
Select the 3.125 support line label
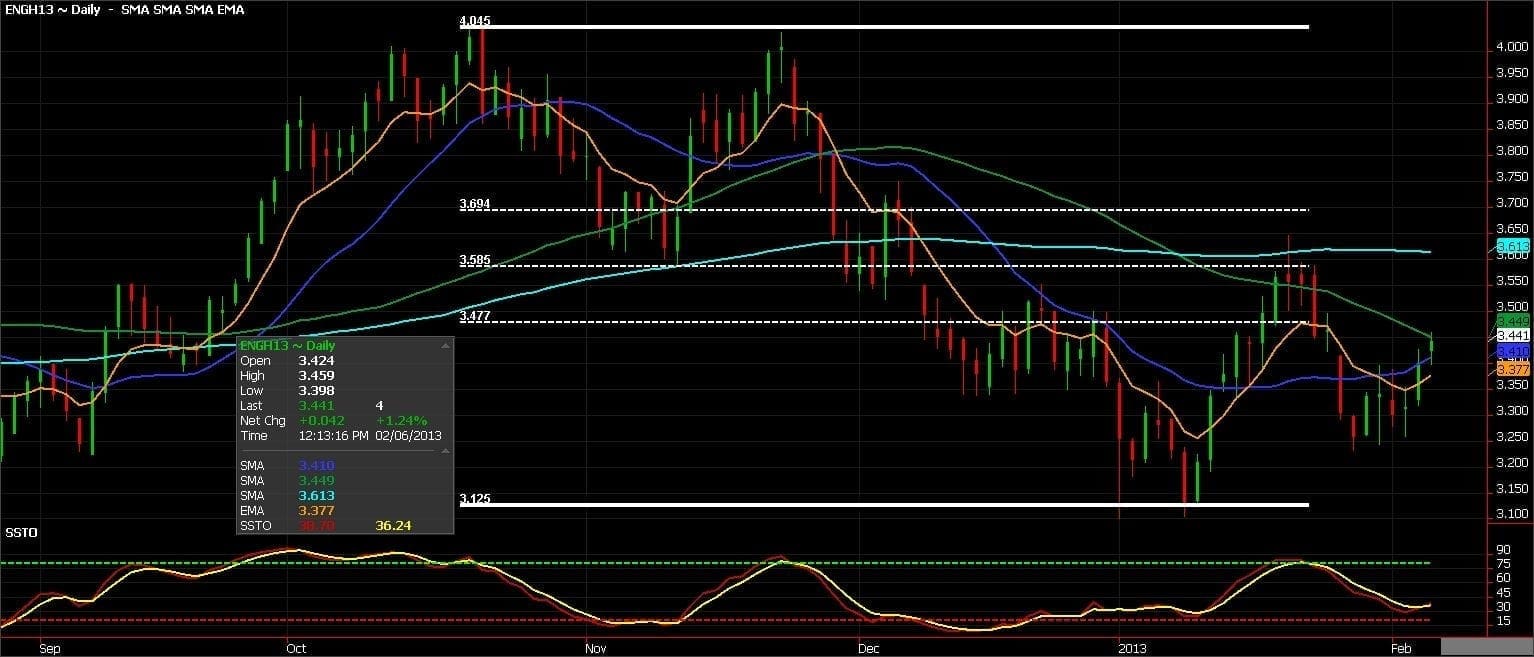pyautogui.click(x=475, y=498)
